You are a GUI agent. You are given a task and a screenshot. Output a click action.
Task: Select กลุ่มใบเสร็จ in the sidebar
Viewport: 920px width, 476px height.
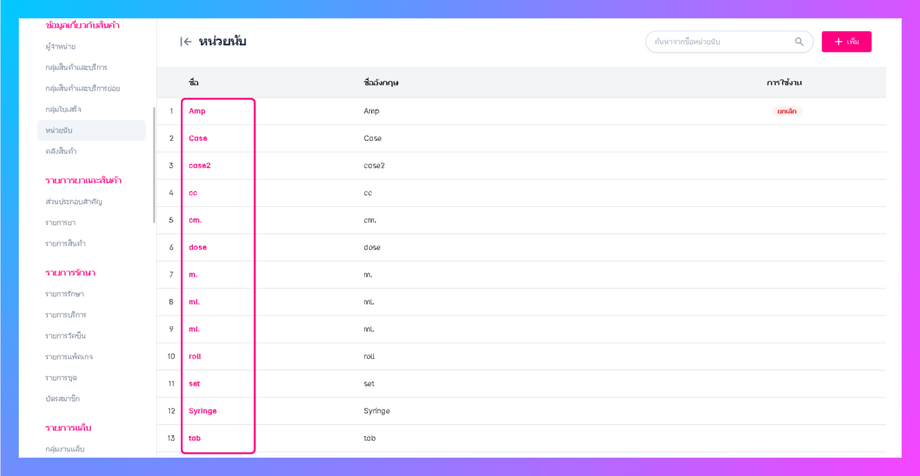(64, 110)
